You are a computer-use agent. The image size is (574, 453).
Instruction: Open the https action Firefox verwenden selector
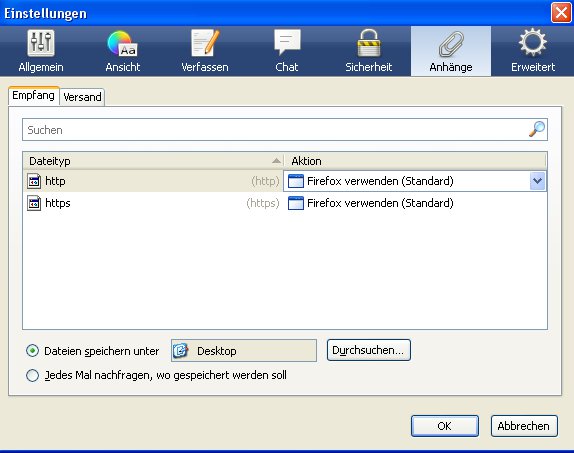415,203
